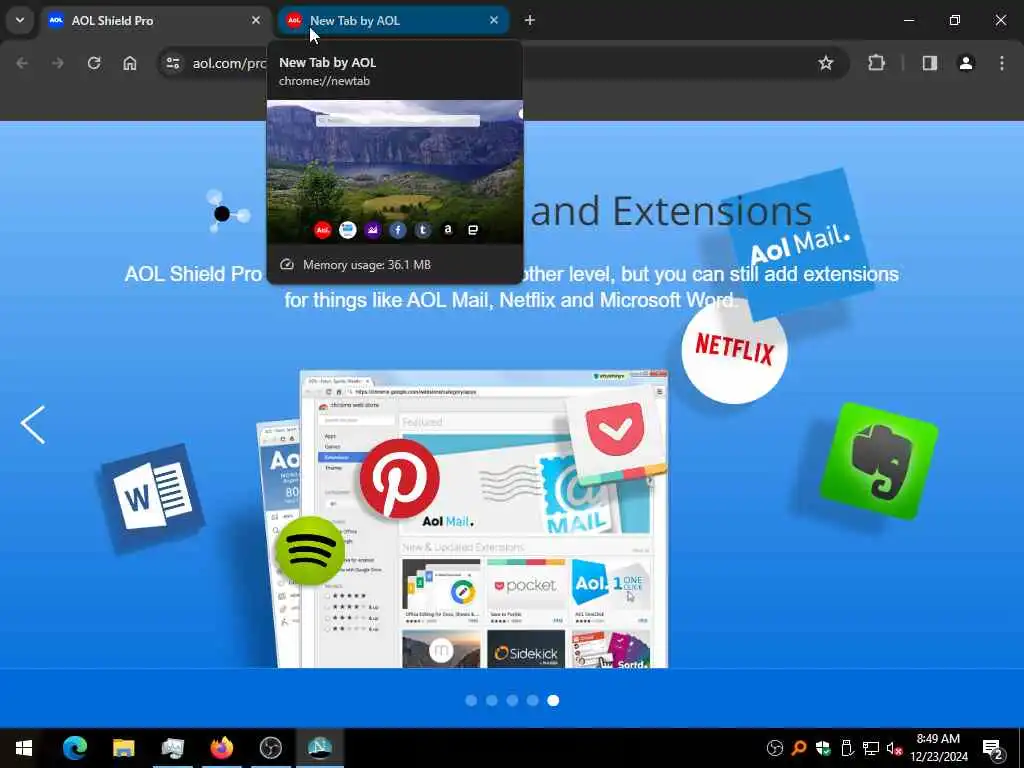Launch Microsoft Edge from taskbar
The width and height of the screenshot is (1024, 768).
(x=74, y=748)
